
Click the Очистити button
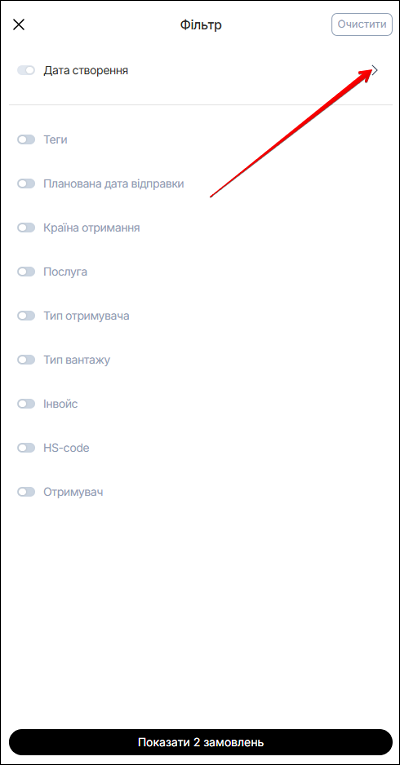coord(362,24)
